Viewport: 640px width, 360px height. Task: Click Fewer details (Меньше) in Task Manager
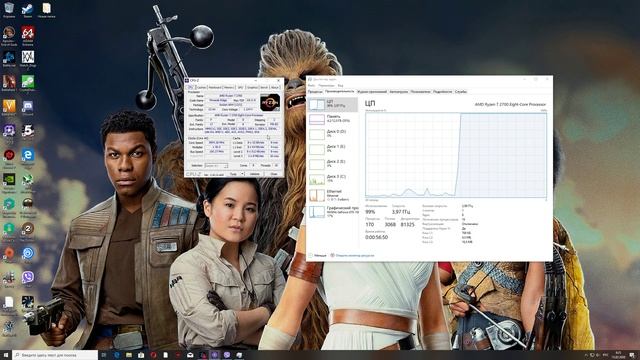(x=318, y=256)
